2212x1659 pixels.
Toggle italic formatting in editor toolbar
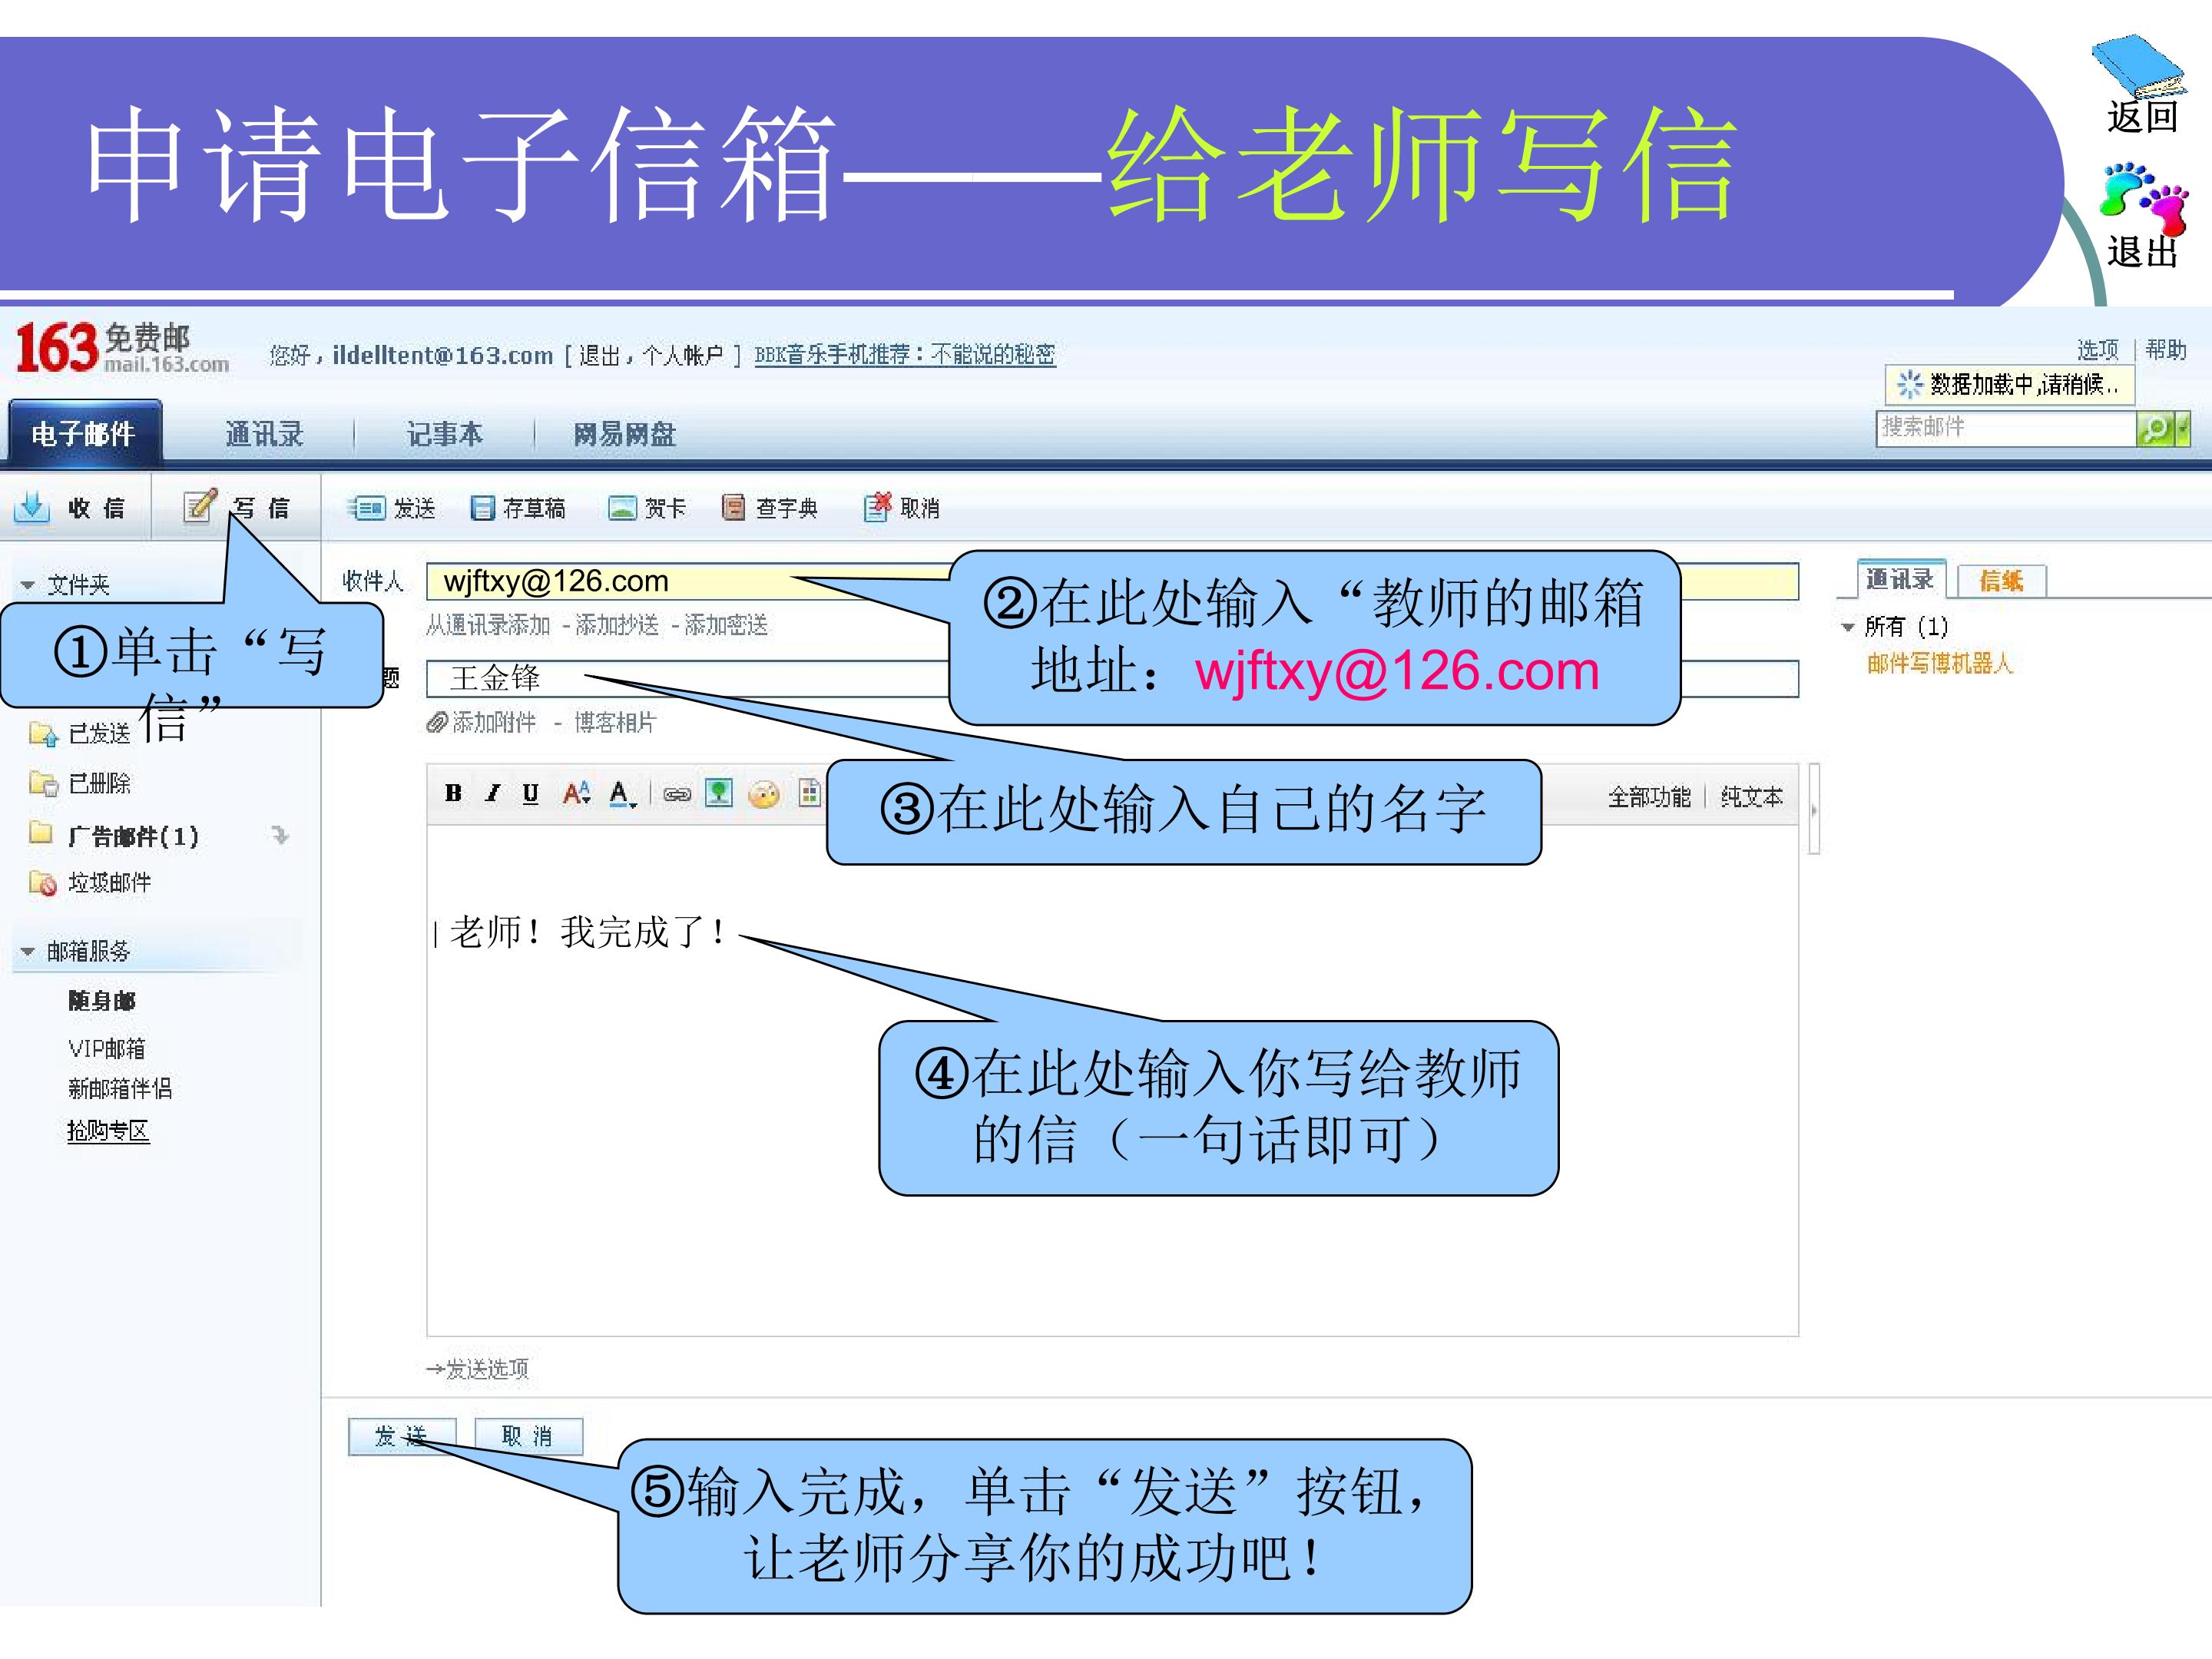point(492,793)
